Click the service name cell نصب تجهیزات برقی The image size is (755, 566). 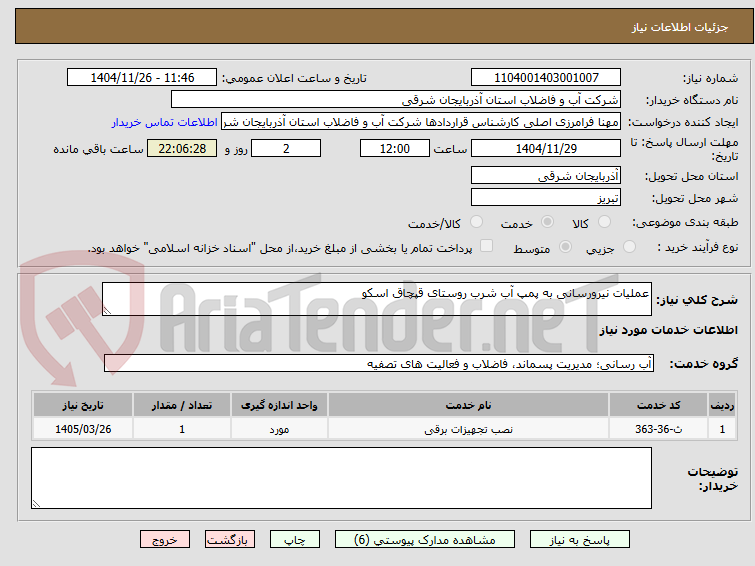469,429
